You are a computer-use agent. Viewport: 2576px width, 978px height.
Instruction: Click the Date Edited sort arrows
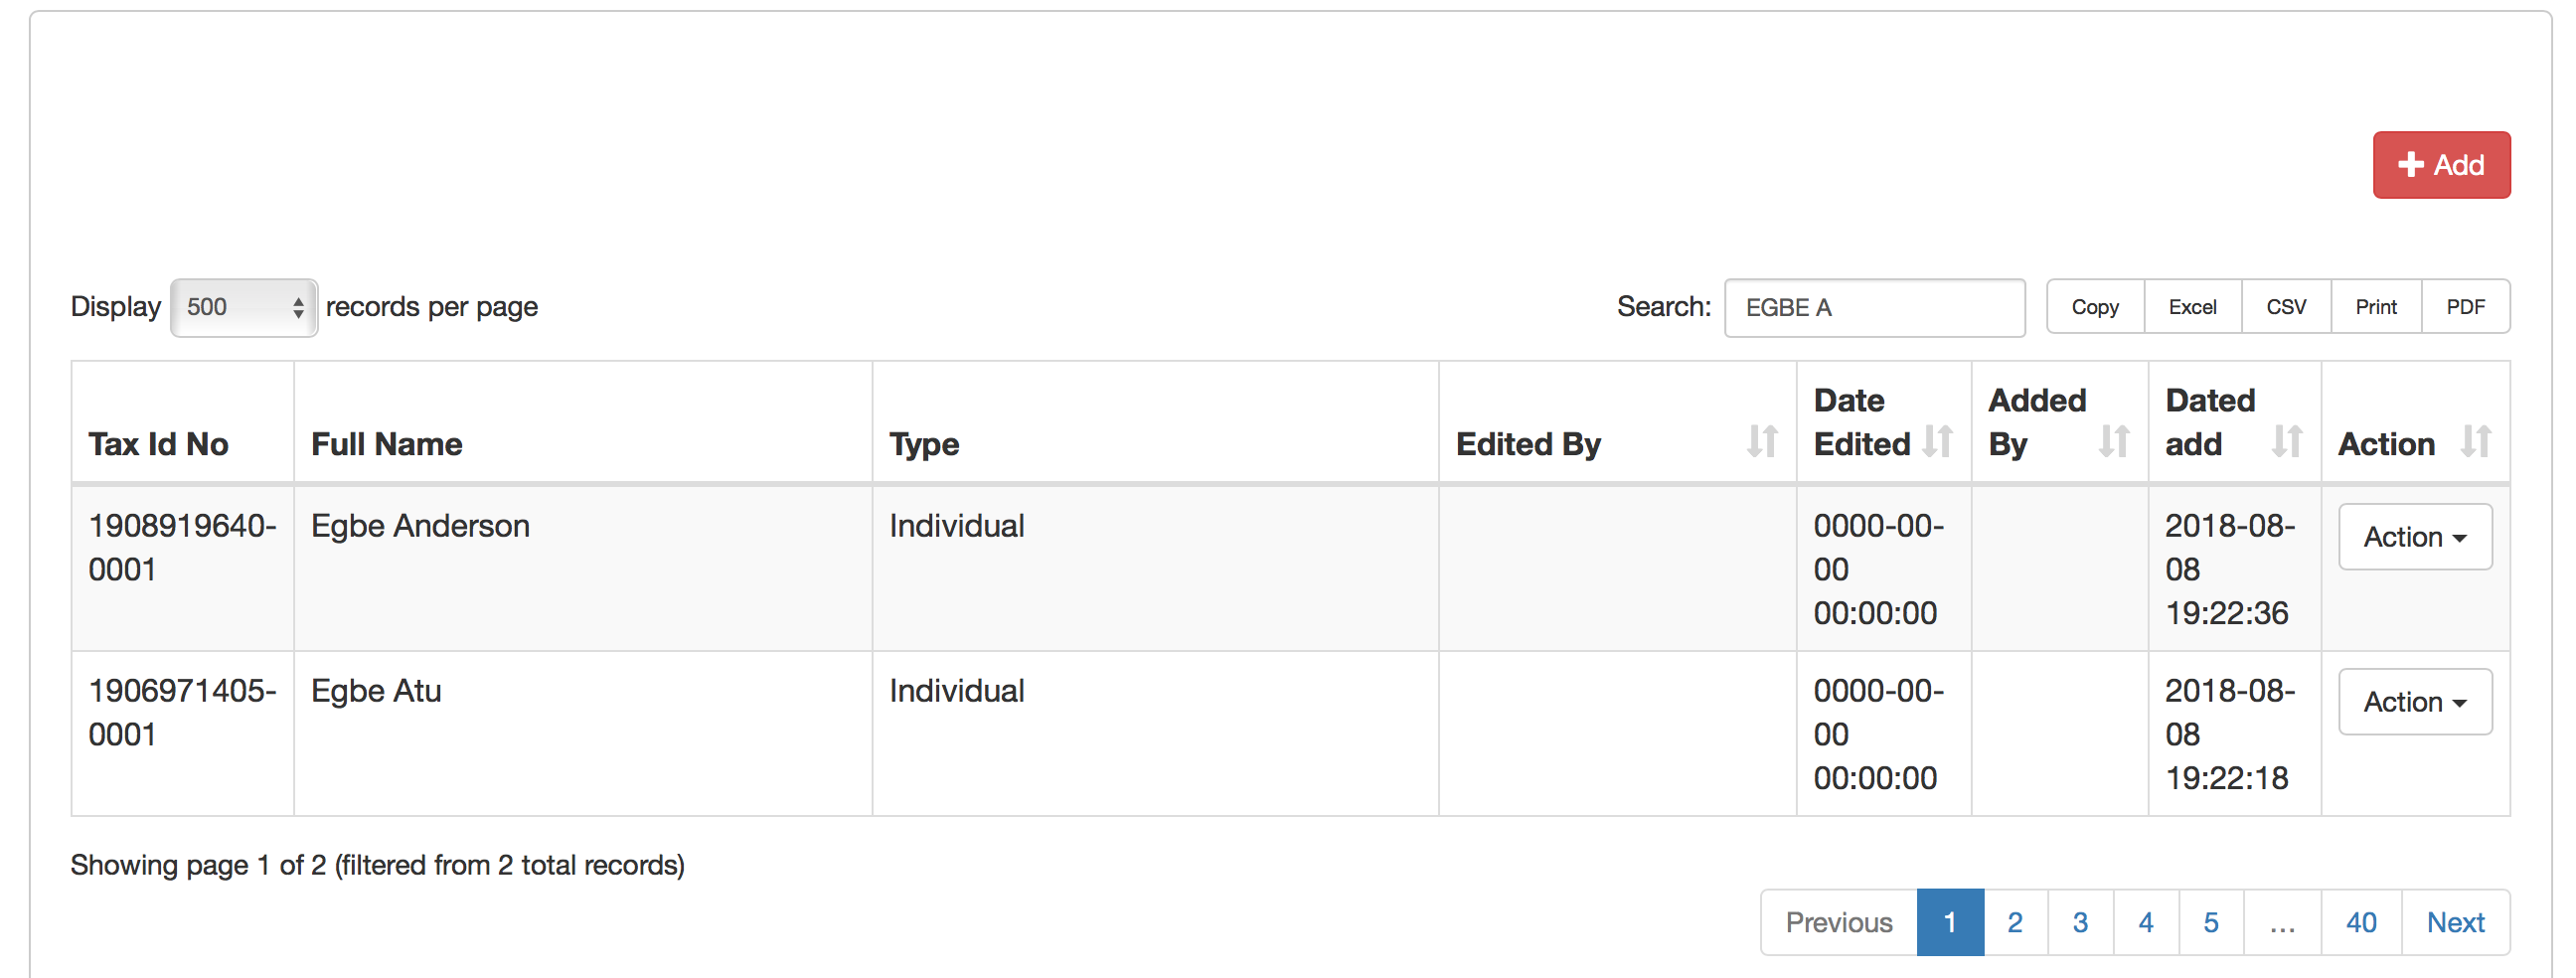coord(1937,441)
